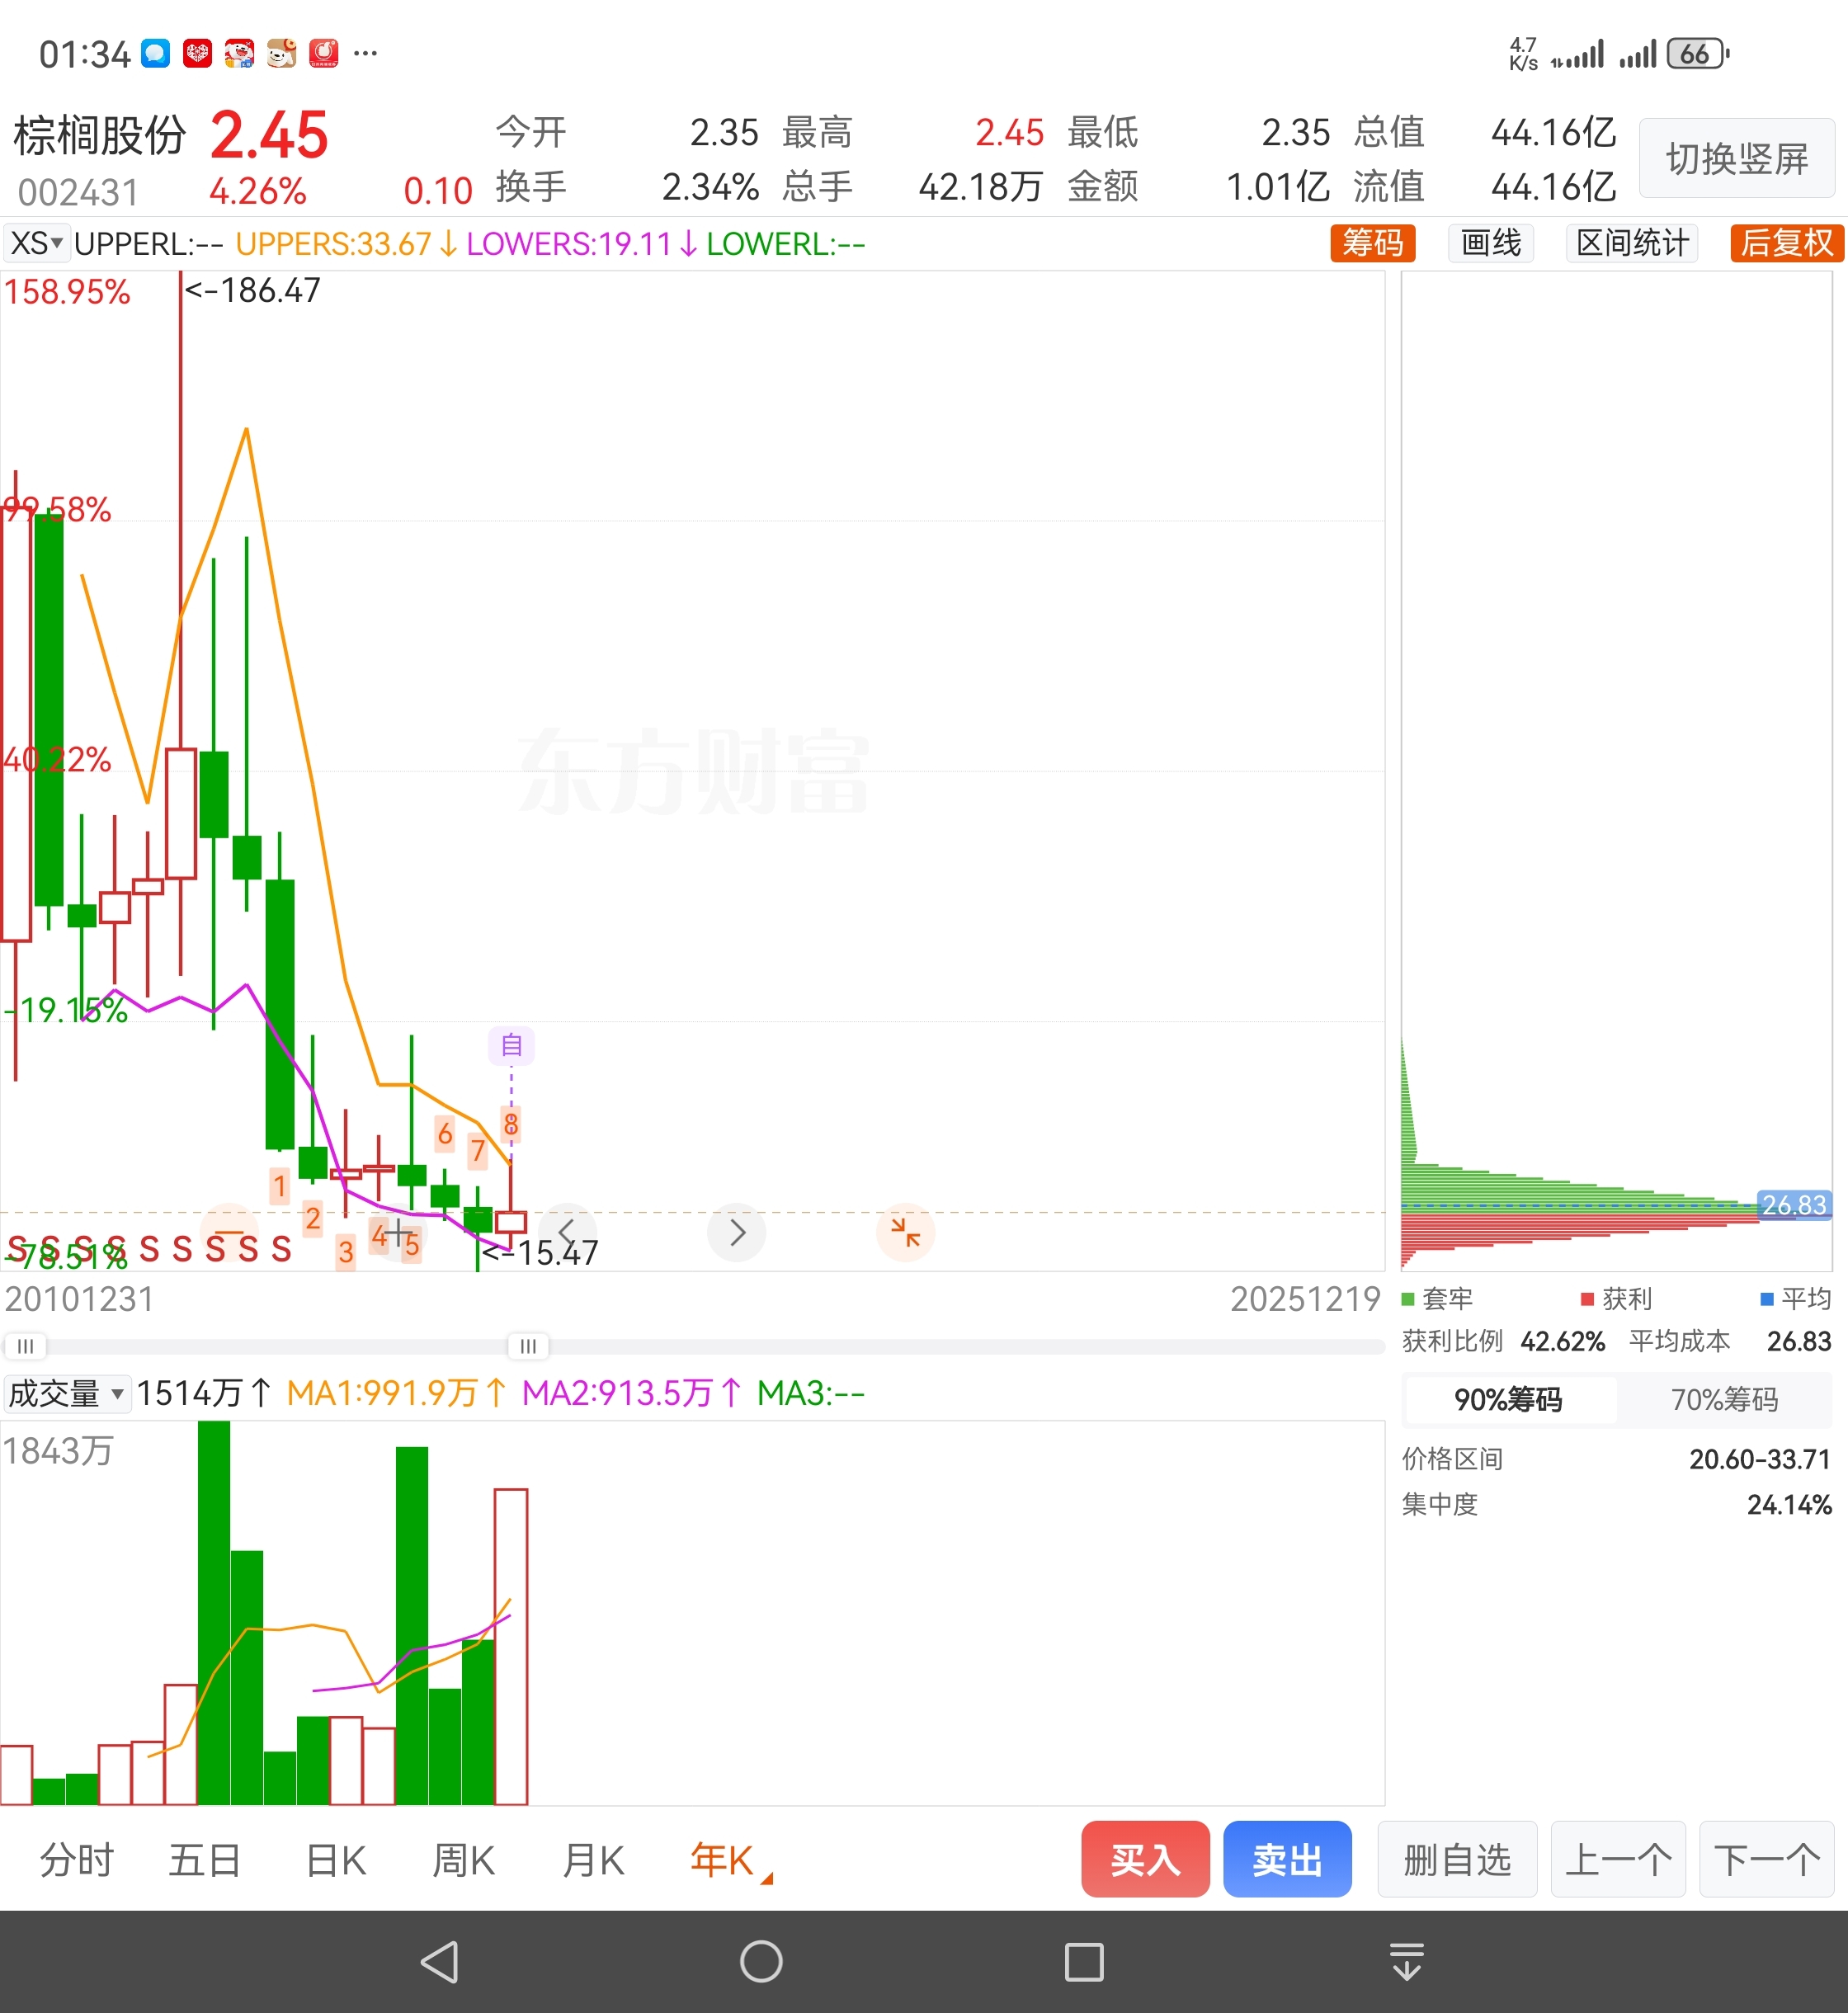Viewport: 1848px width, 2013px height.
Task: Open recent apps square icon
Action: [x=1084, y=1961]
